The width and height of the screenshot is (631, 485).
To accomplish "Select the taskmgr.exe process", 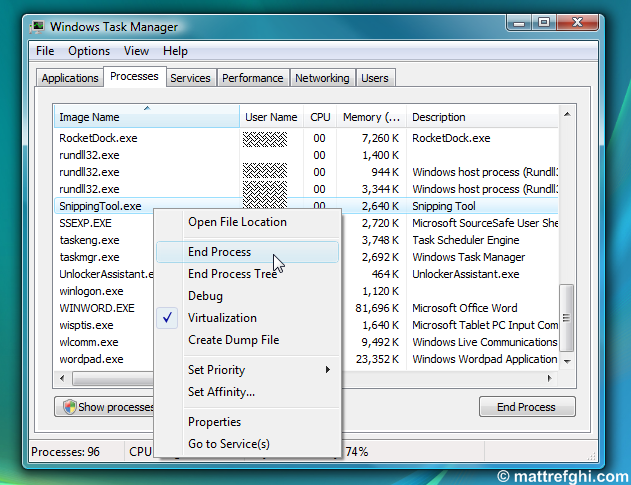I will click(x=89, y=257).
